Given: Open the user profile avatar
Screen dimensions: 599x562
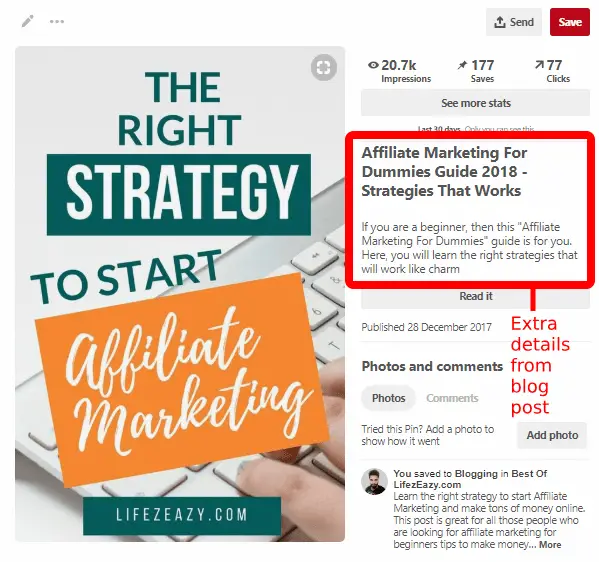Looking at the screenshot, I should pyautogui.click(x=374, y=482).
